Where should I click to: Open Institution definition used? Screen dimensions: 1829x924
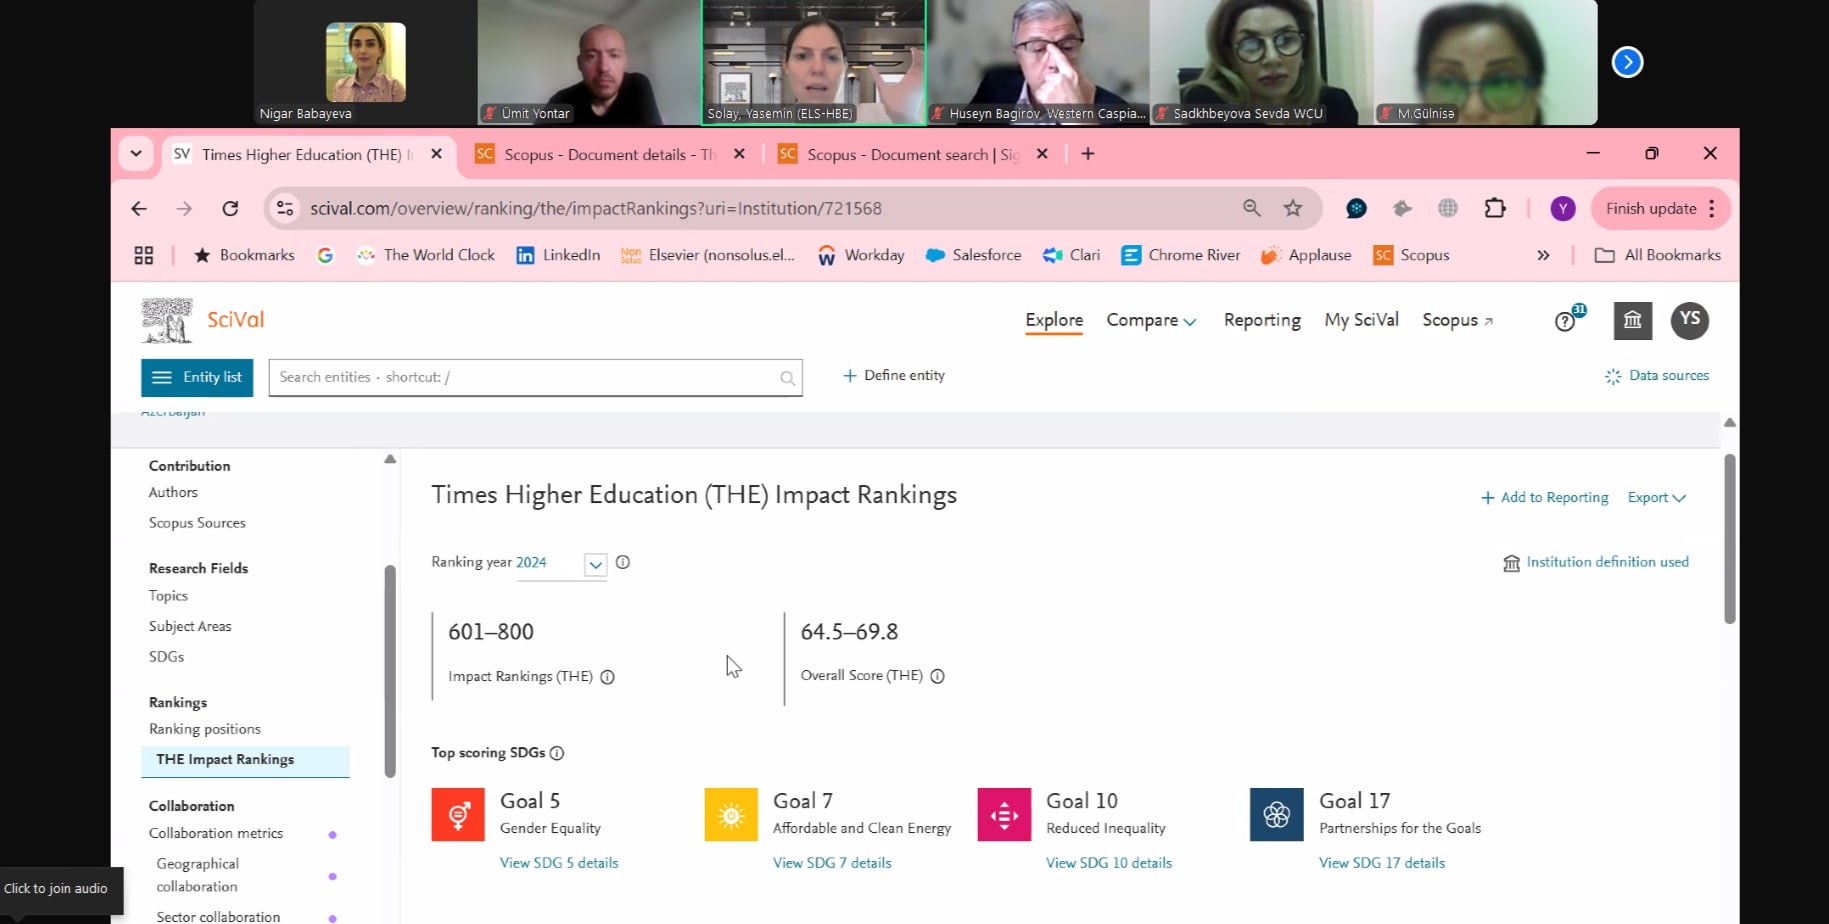1595,562
